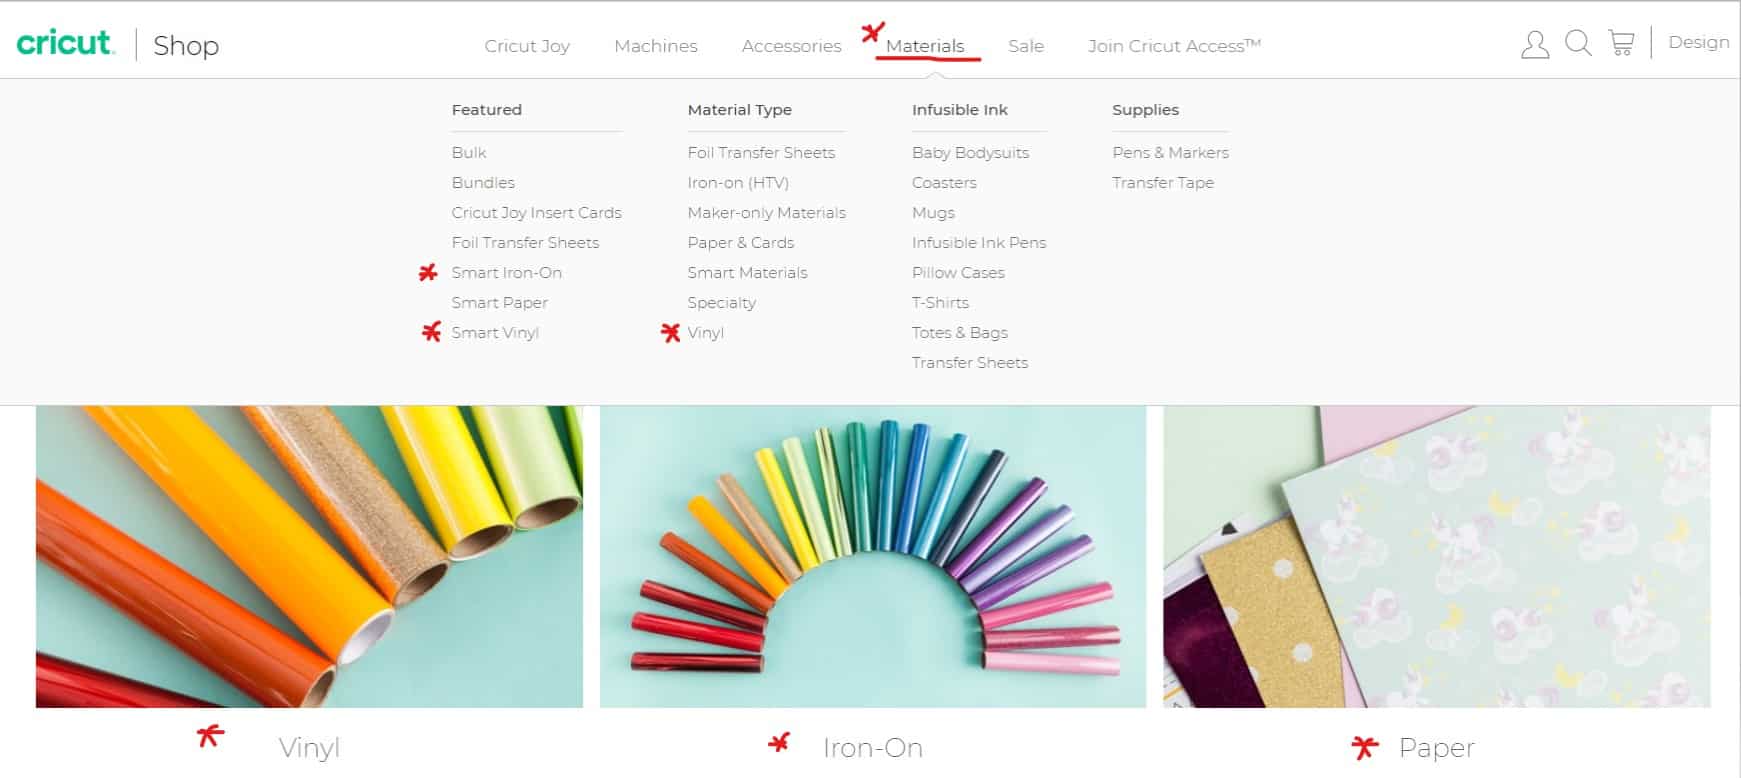
Task: Open the Iron-On rainbow rolls image
Action: point(873,556)
